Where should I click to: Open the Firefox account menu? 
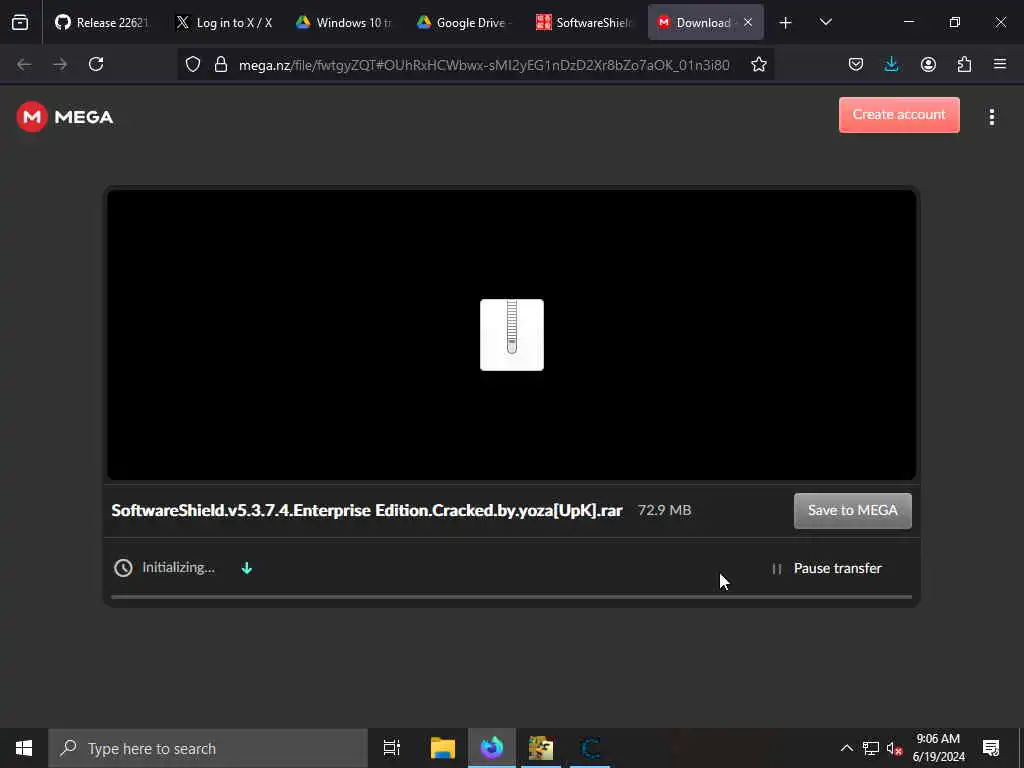coord(928,64)
